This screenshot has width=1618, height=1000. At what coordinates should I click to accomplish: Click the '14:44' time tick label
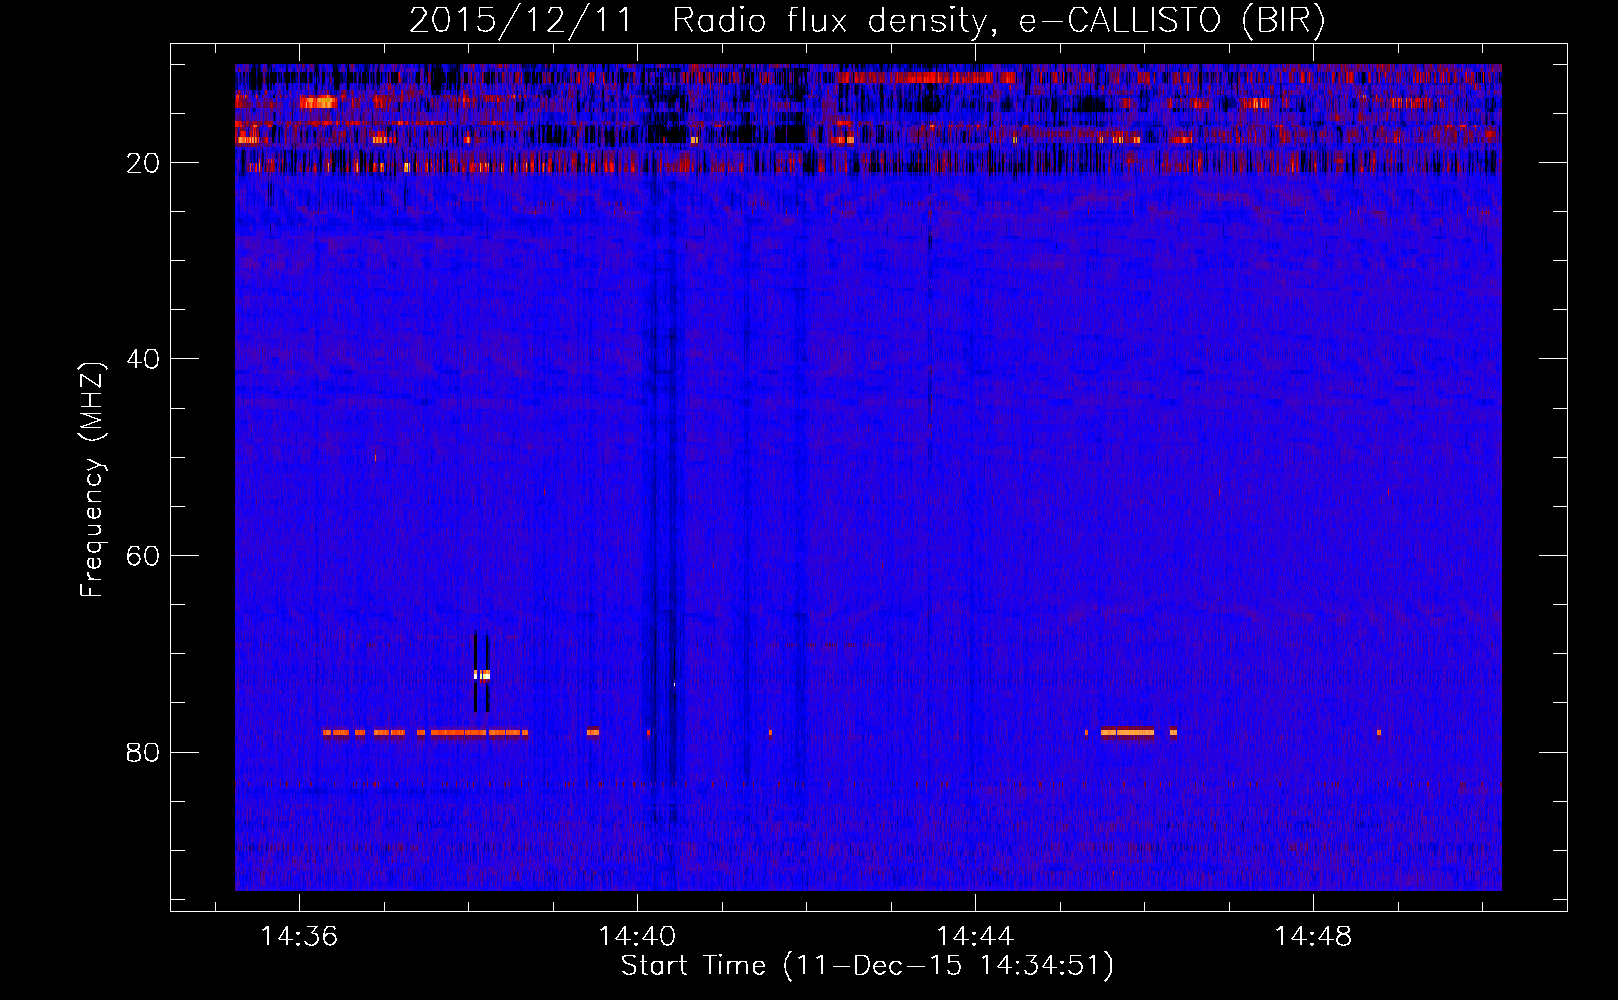click(x=975, y=937)
